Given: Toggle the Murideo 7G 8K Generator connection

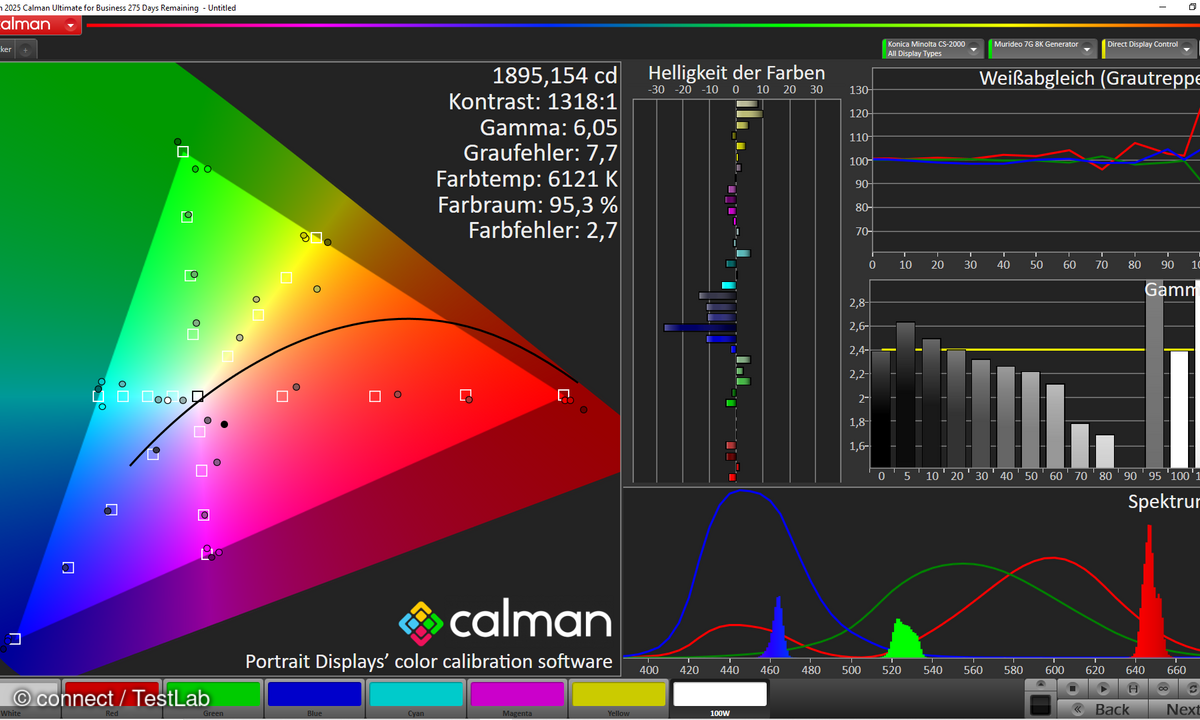Looking at the screenshot, I should 990,46.
